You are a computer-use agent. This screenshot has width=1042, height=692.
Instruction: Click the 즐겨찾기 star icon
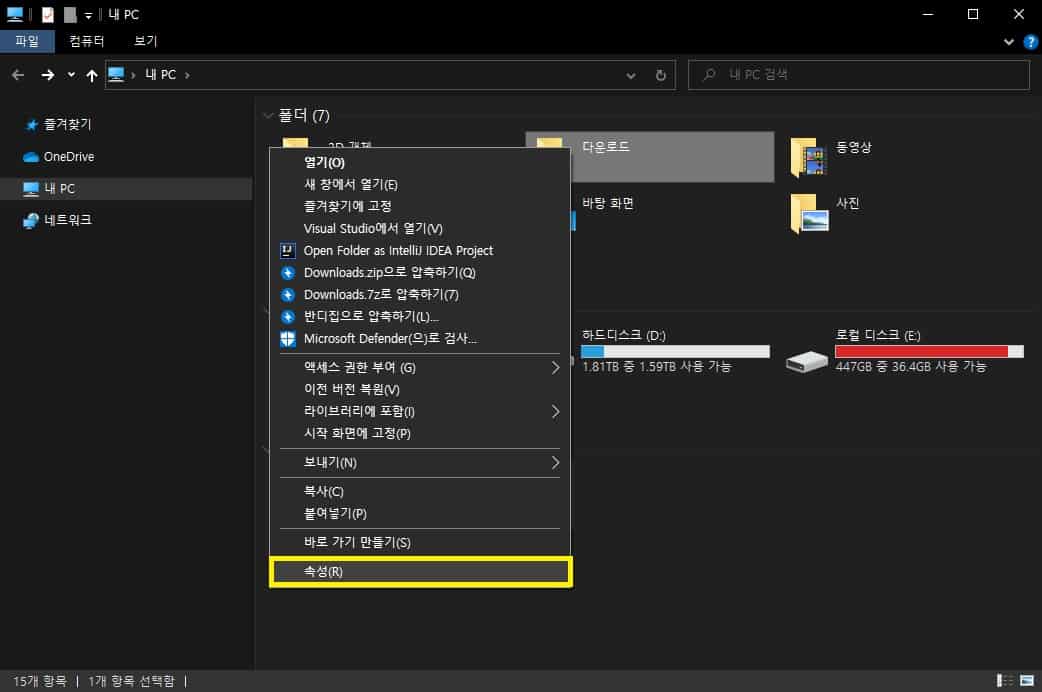pyautogui.click(x=31, y=125)
